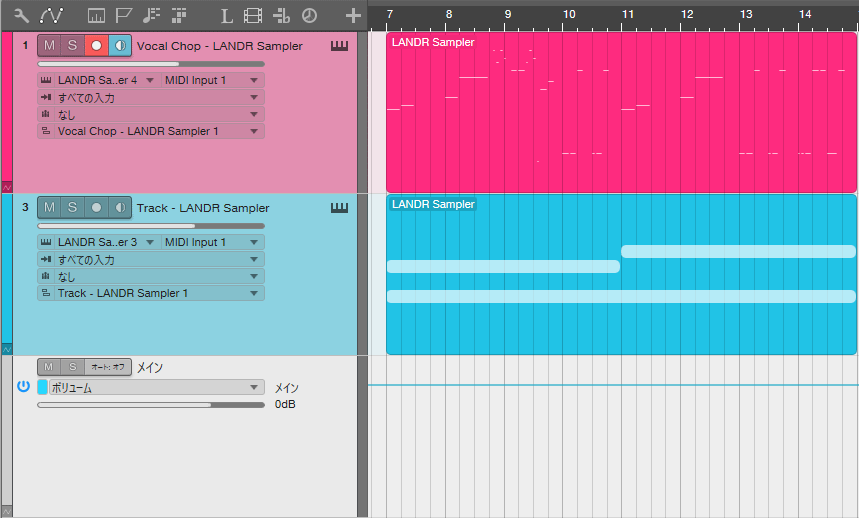
Task: Enable monitor on Track - LANDR Sampler
Action: [x=120, y=208]
